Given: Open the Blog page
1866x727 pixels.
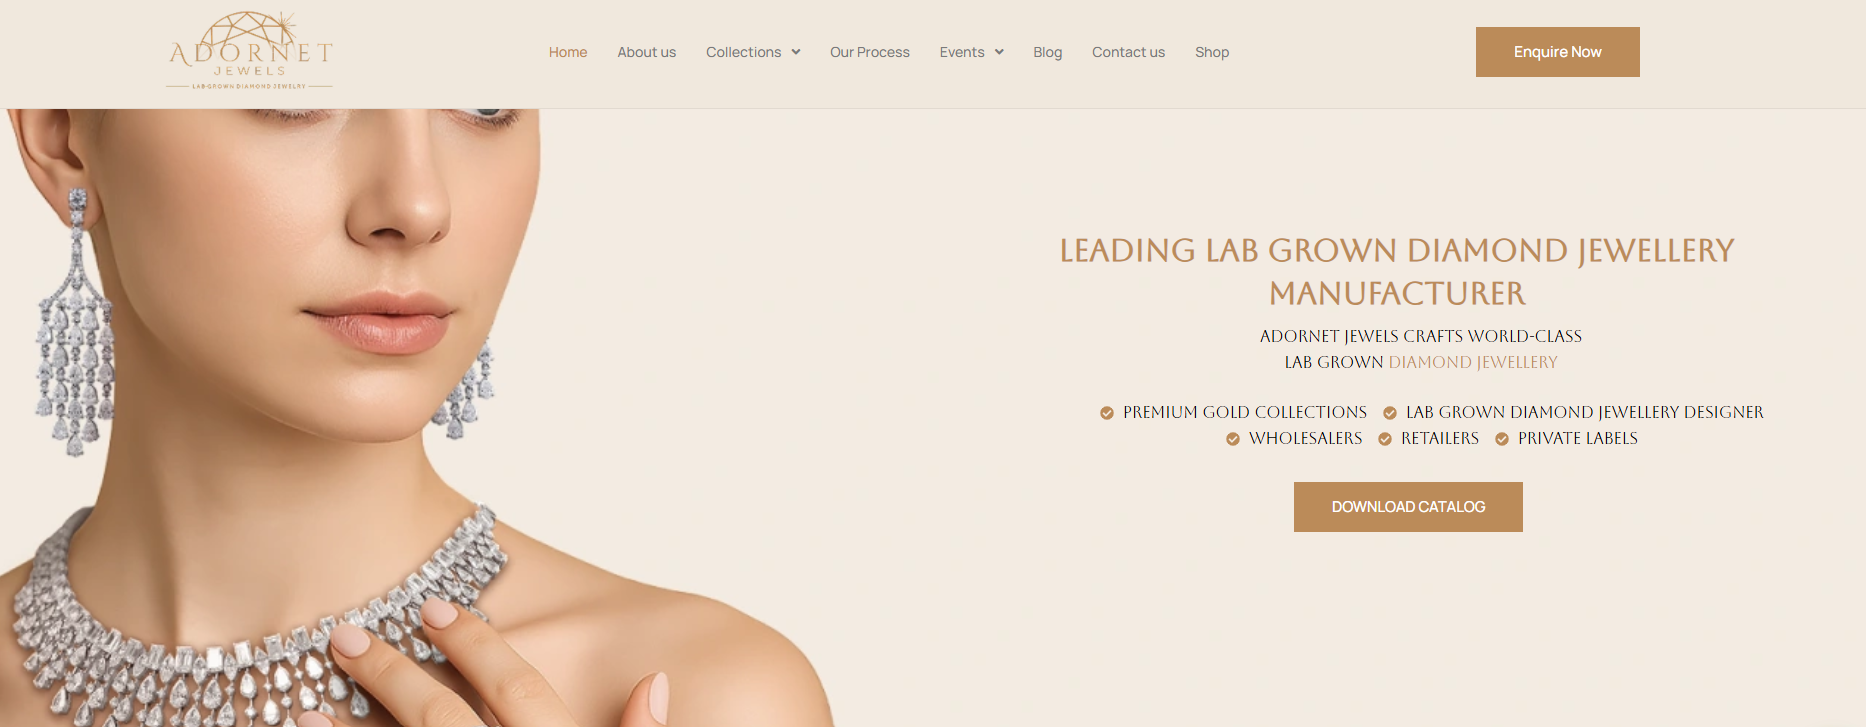Looking at the screenshot, I should pyautogui.click(x=1048, y=52).
